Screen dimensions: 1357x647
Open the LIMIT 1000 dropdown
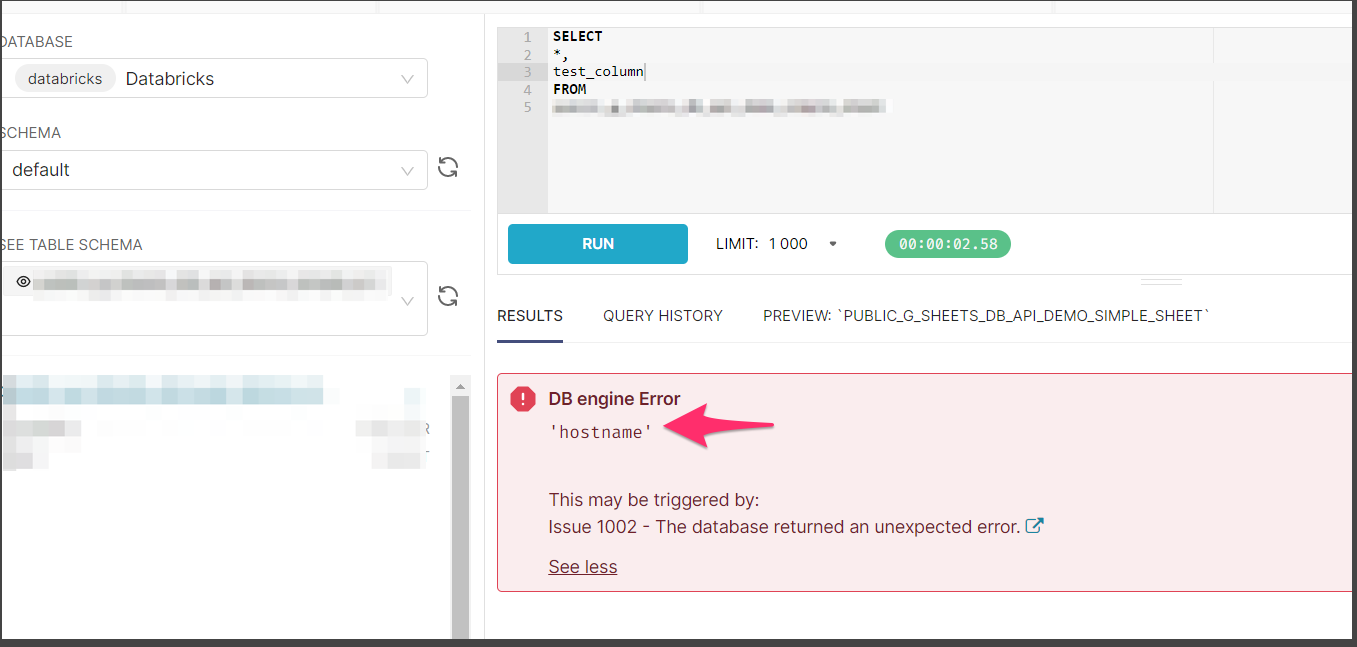(833, 243)
